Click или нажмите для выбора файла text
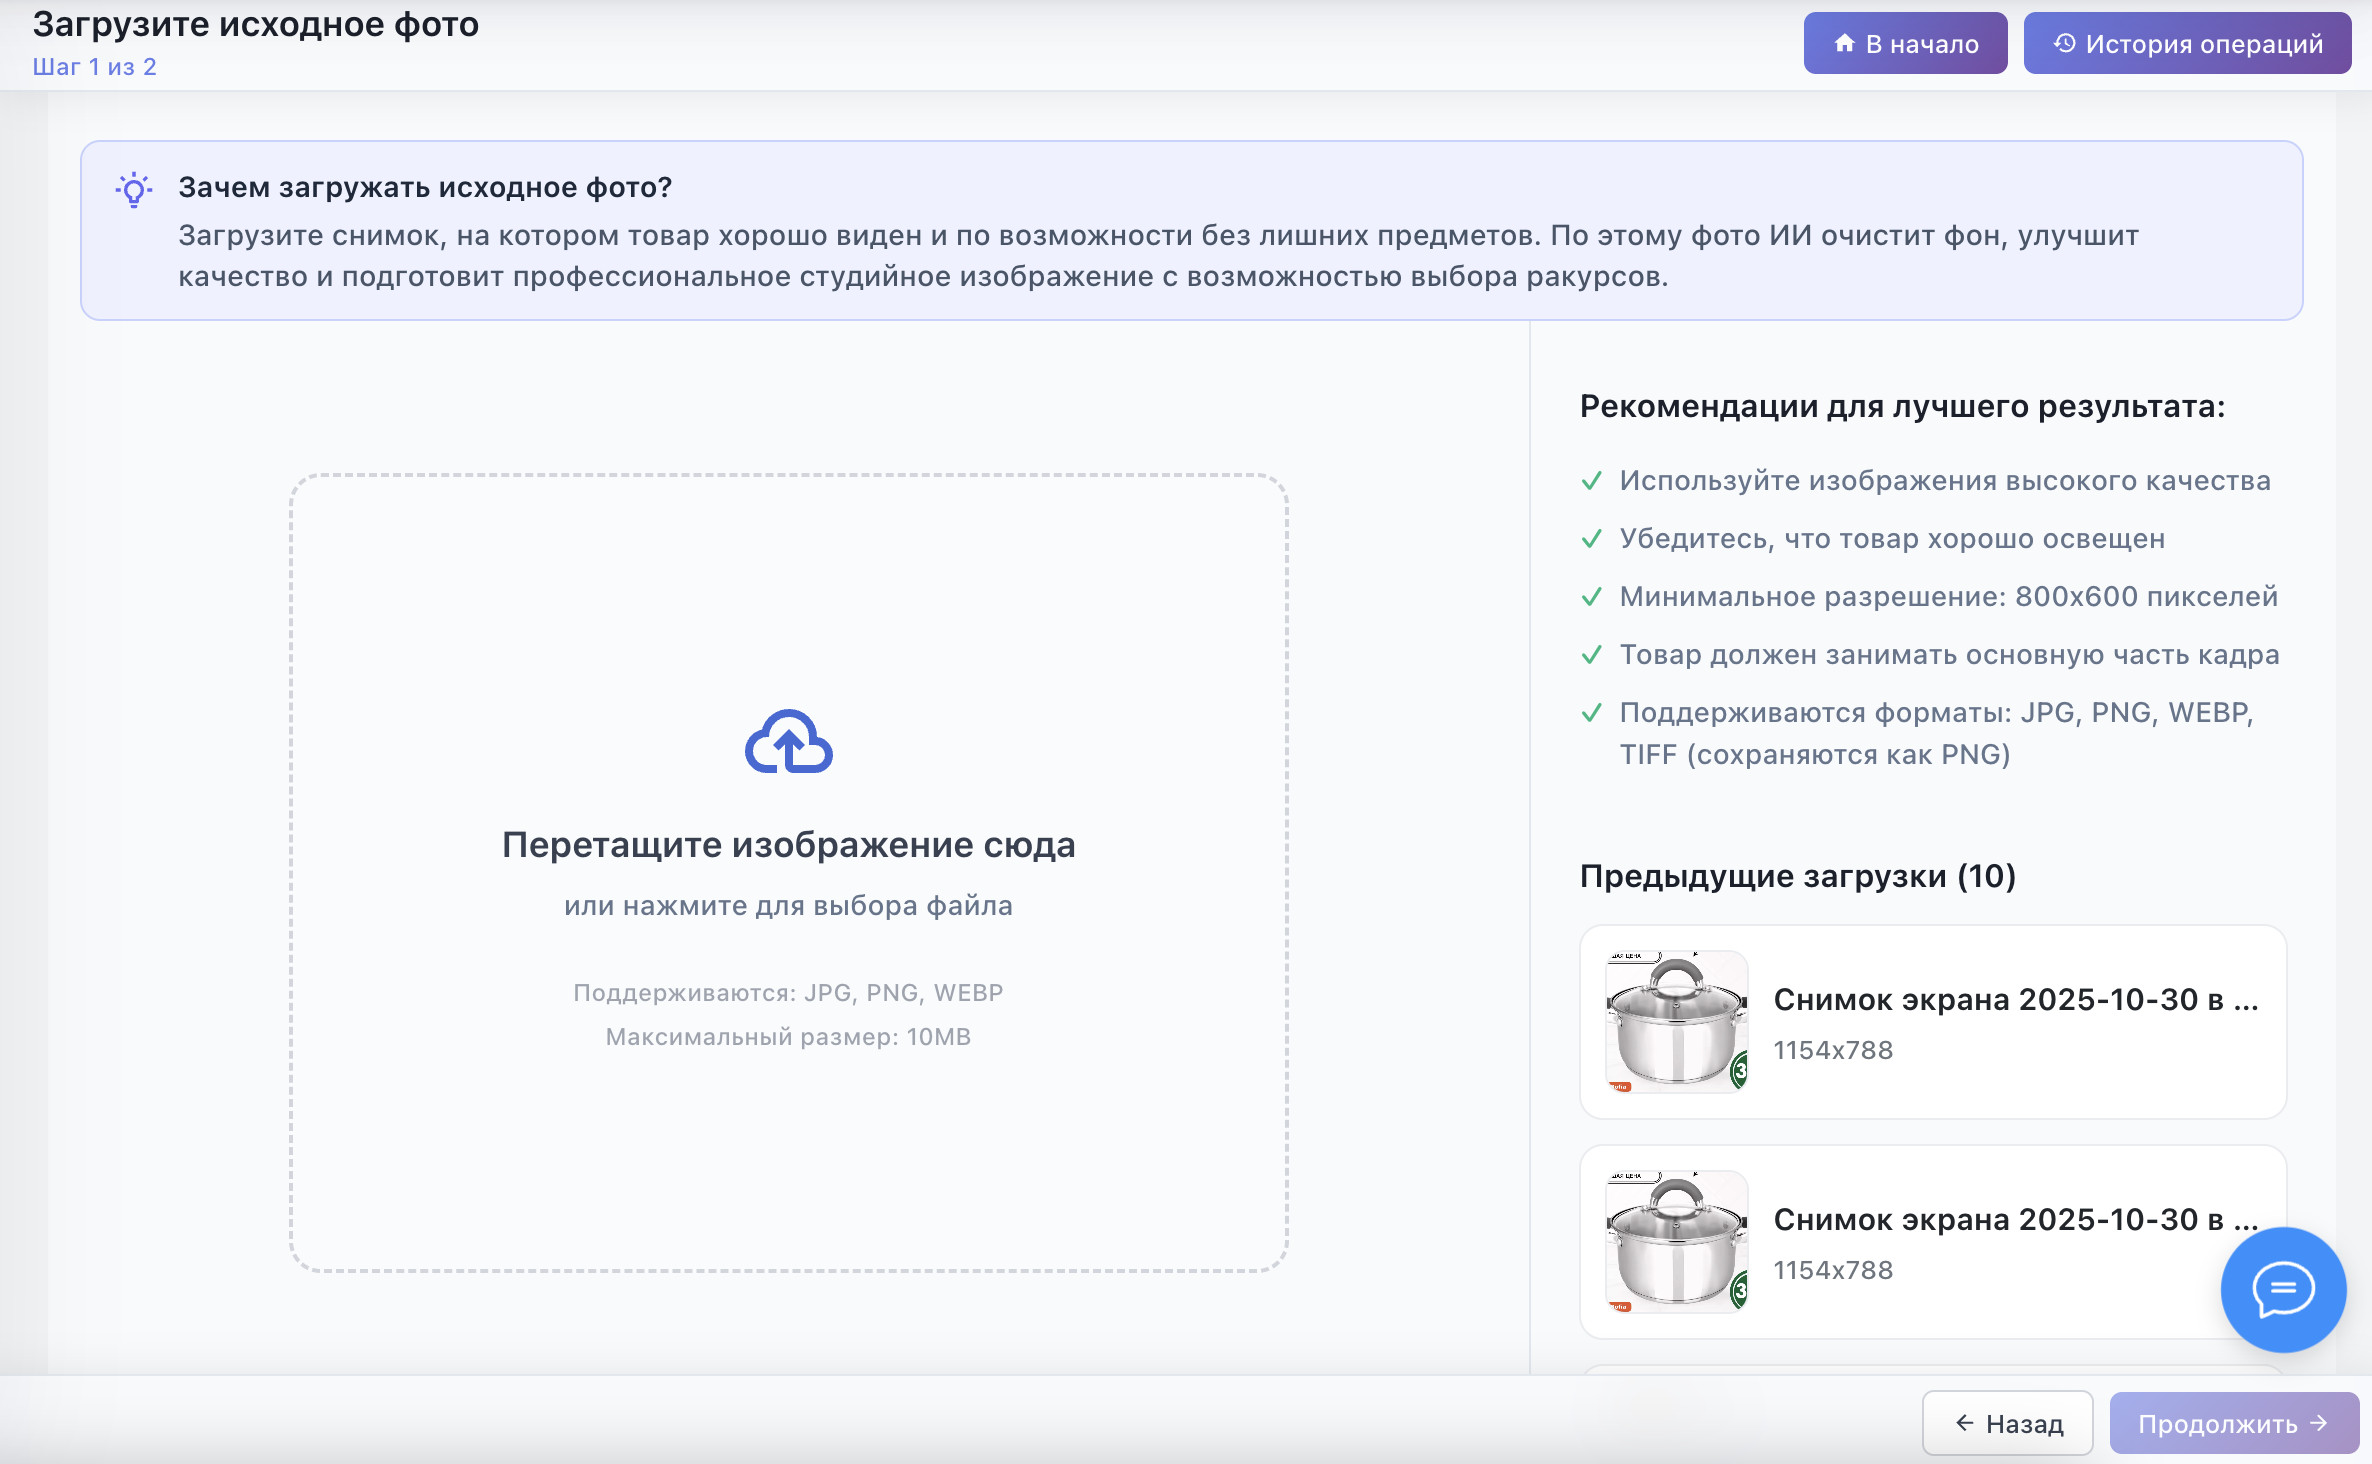The image size is (2372, 1464). pyautogui.click(x=788, y=906)
